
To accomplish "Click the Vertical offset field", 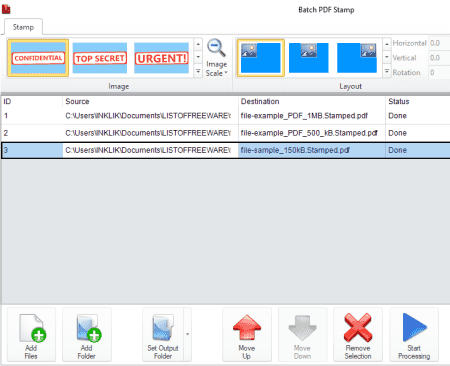I will tap(439, 58).
